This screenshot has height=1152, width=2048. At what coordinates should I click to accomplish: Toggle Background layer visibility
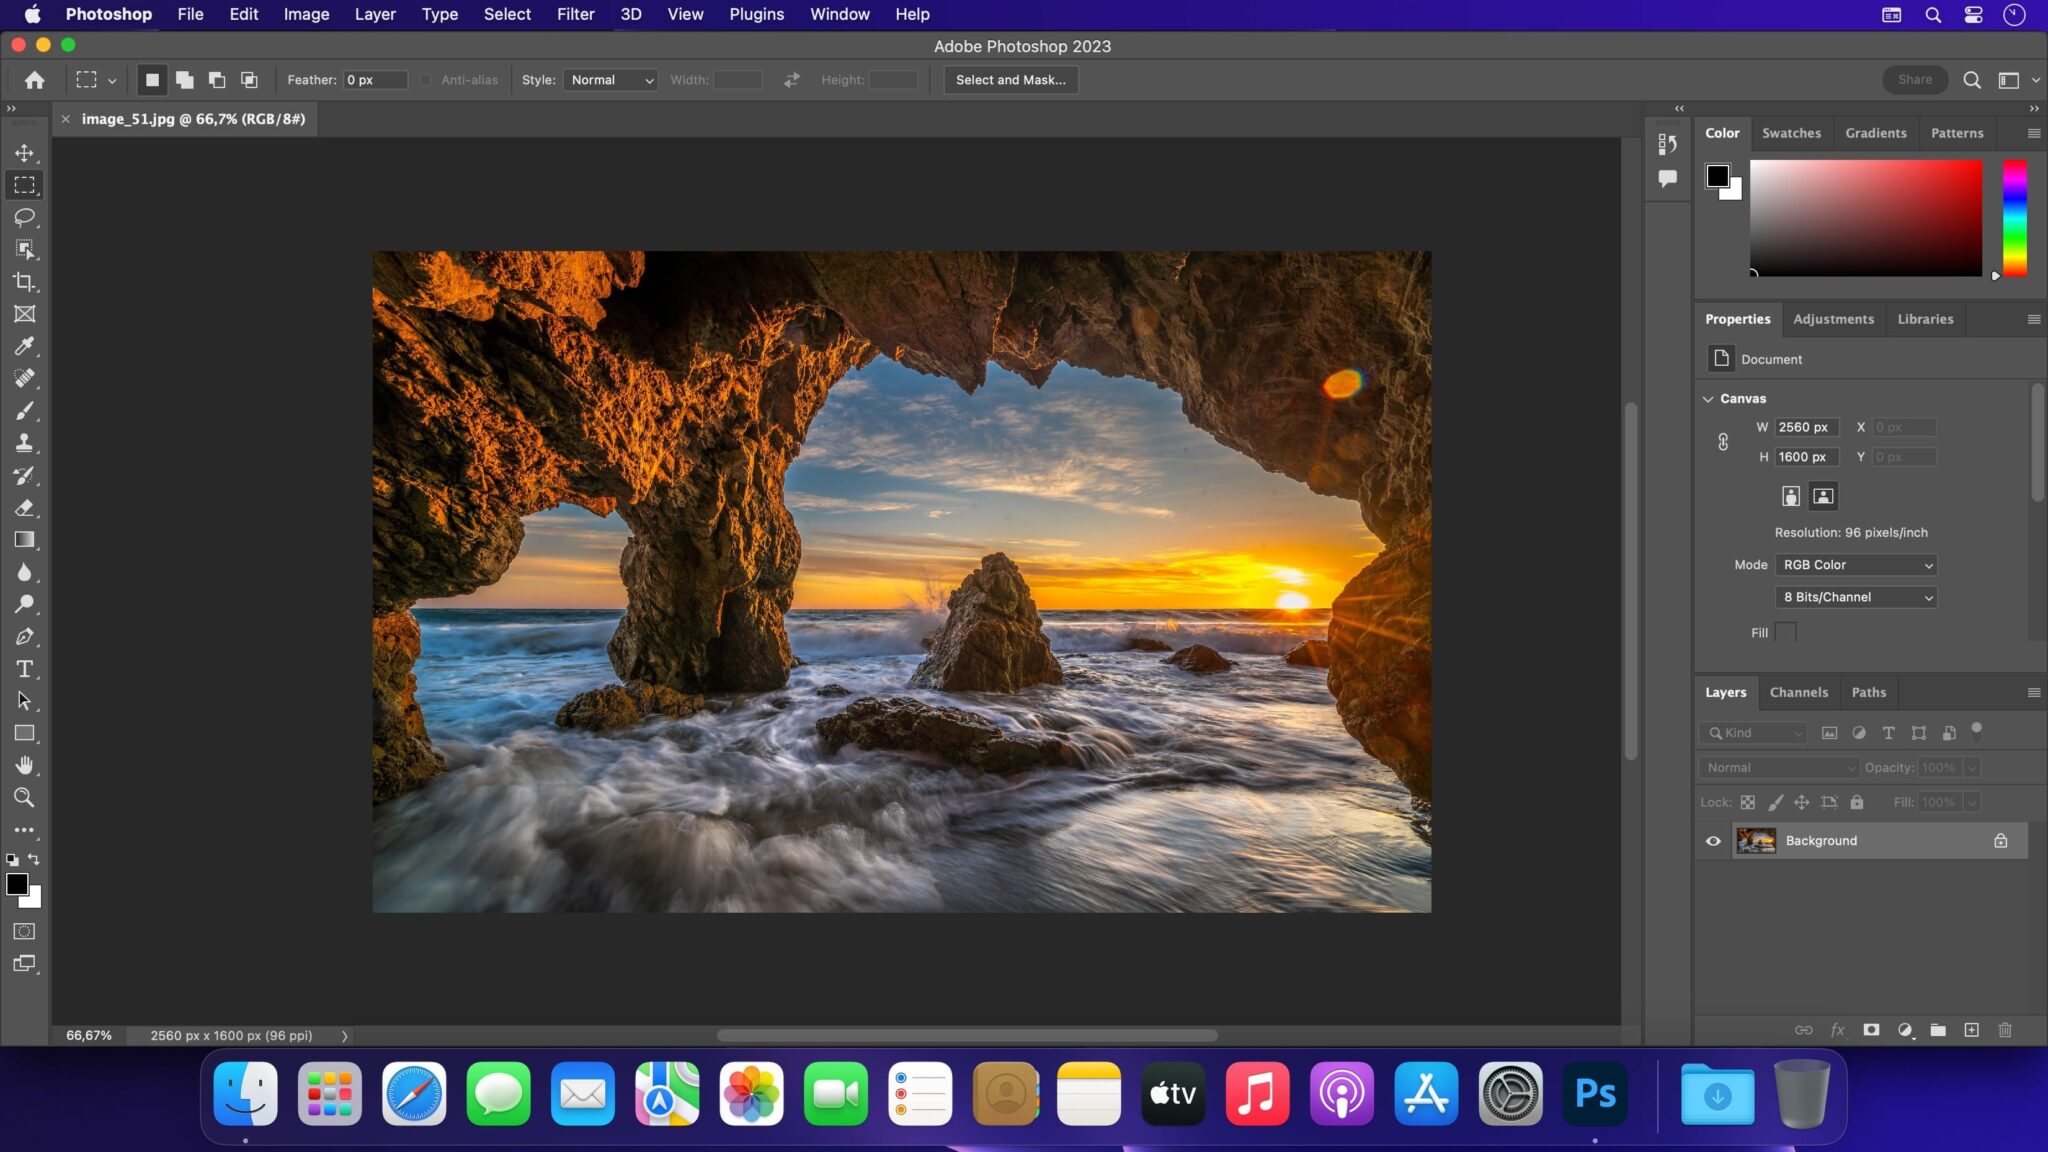click(x=1713, y=840)
